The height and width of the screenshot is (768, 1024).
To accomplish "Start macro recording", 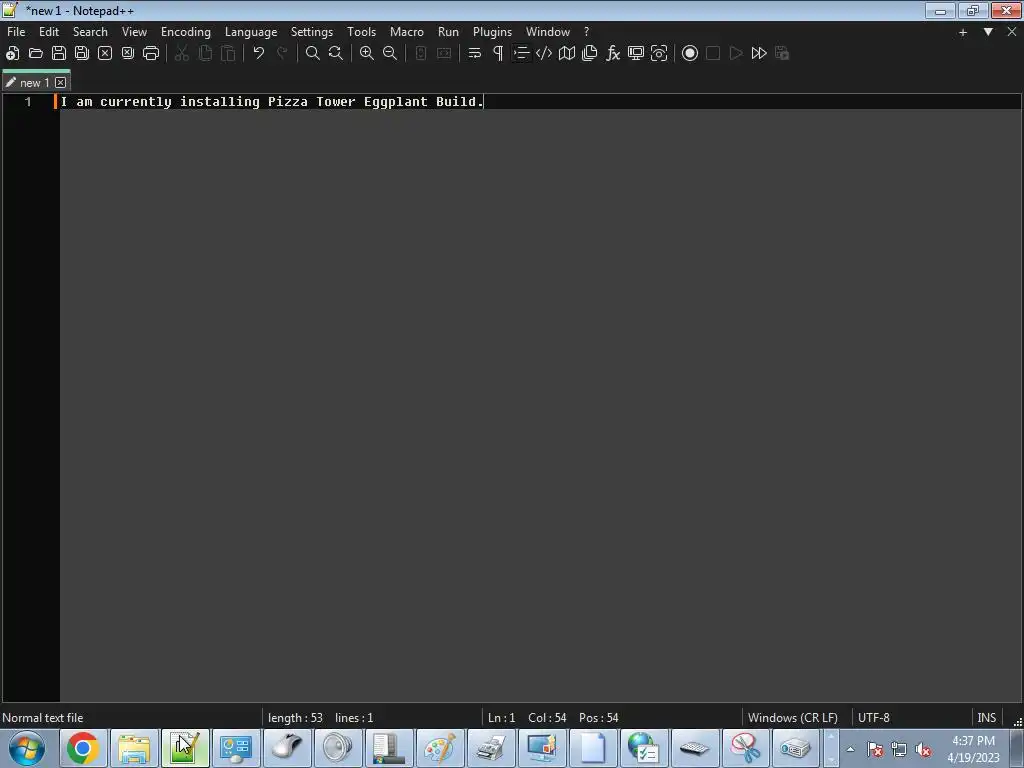I will [690, 54].
